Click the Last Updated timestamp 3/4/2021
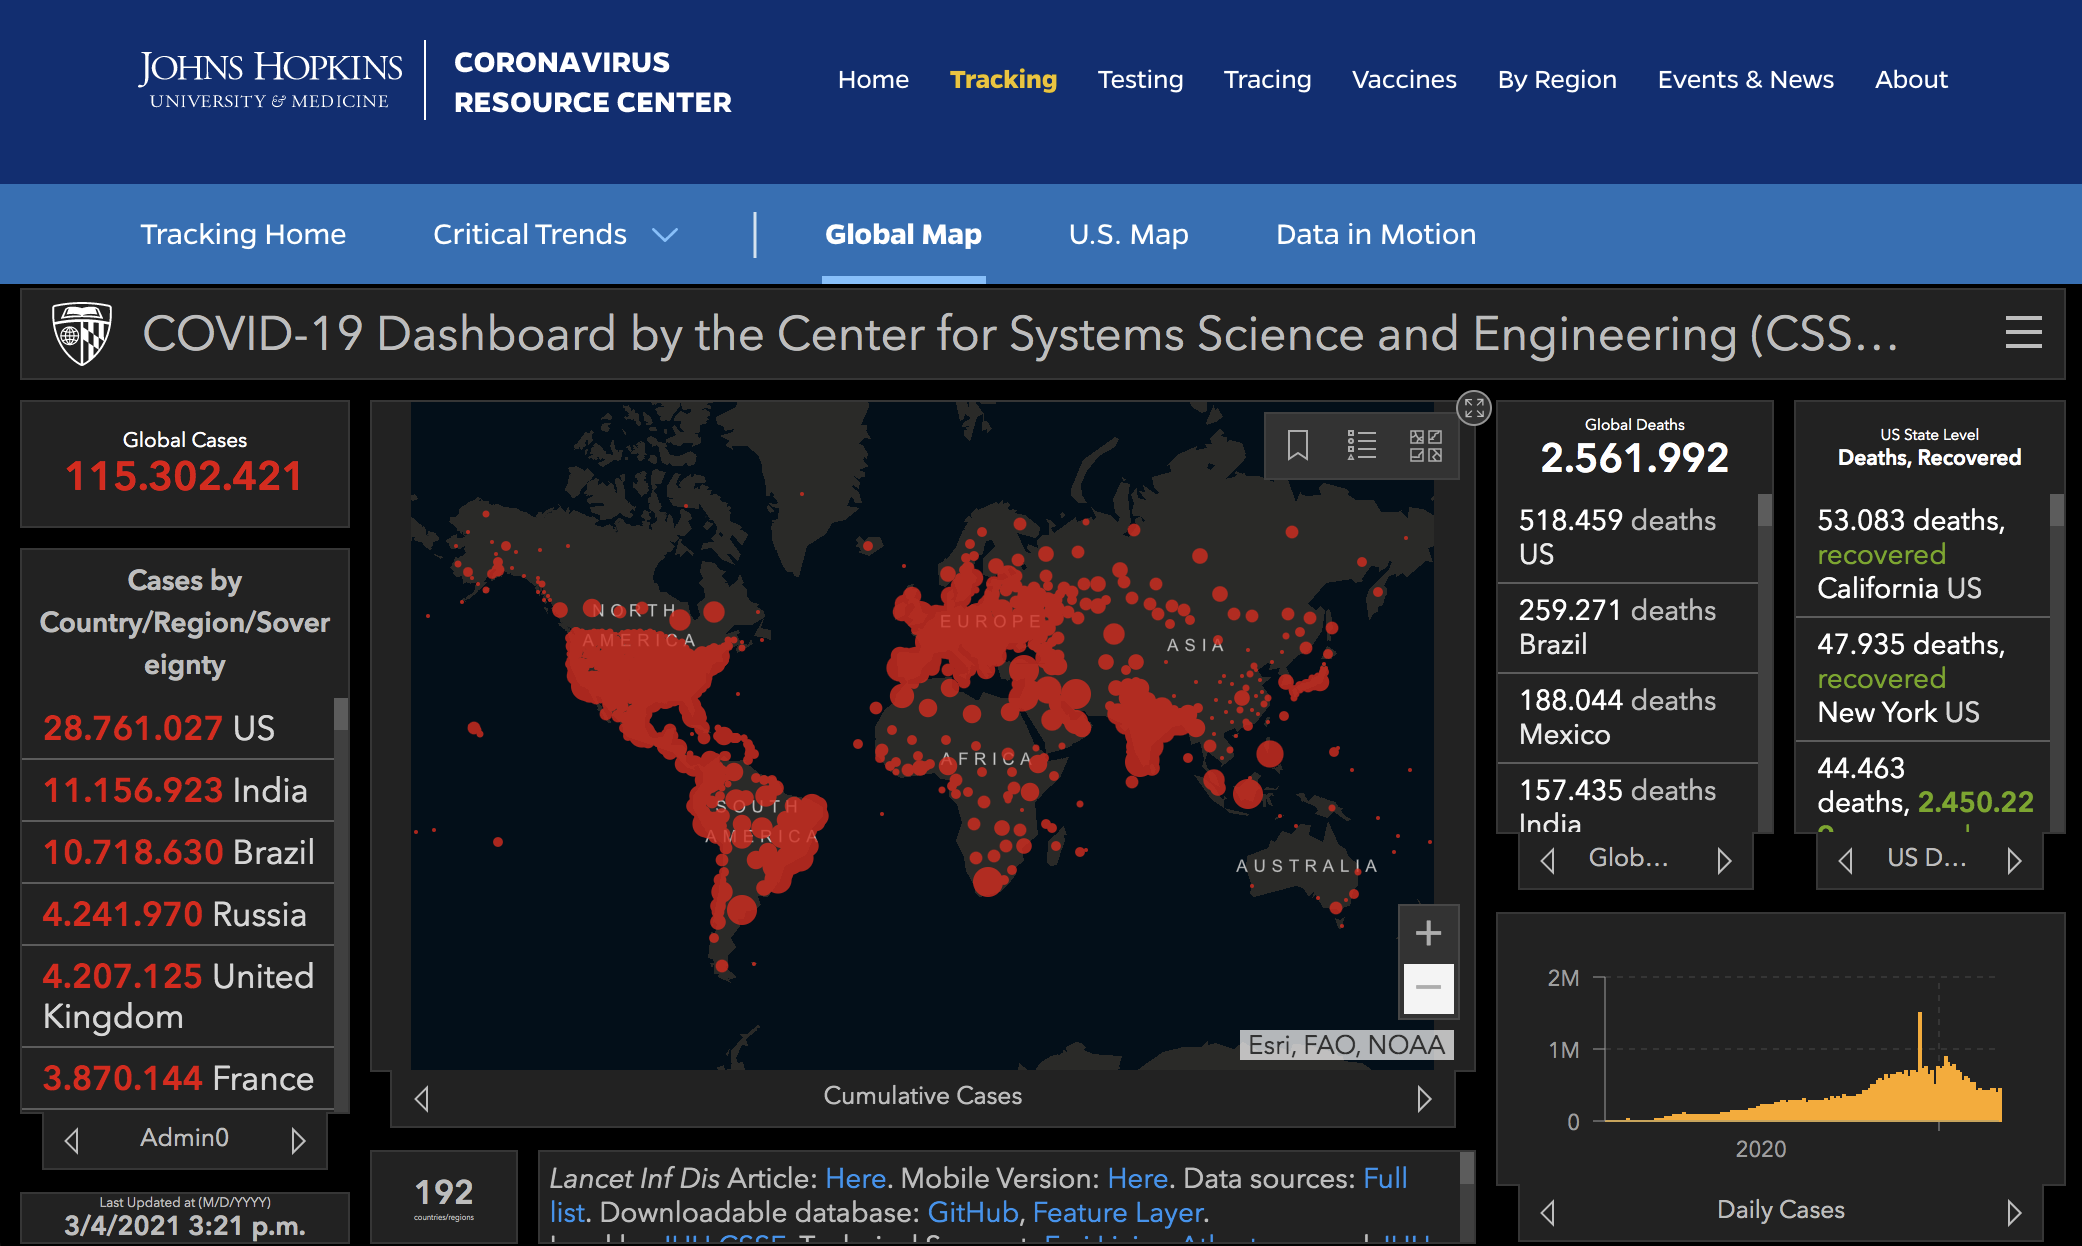The image size is (2082, 1246). point(185,1226)
